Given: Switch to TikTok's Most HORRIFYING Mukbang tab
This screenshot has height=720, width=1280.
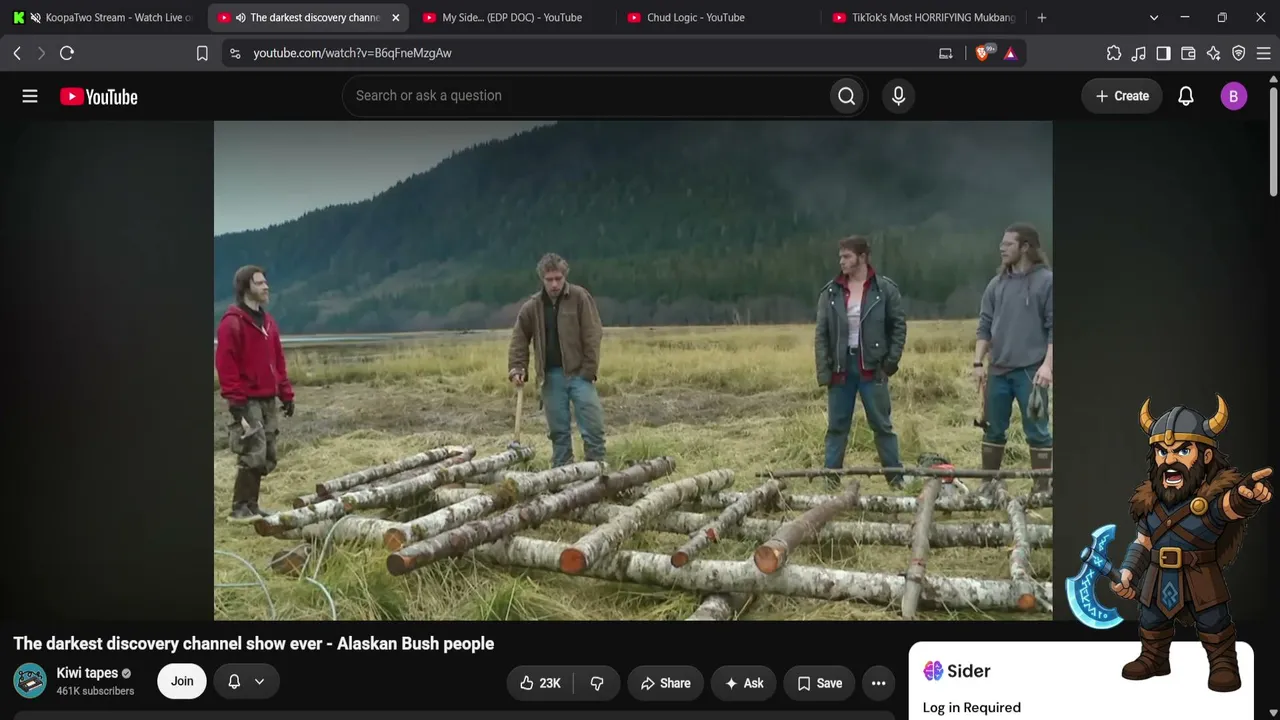Looking at the screenshot, I should click(x=922, y=17).
